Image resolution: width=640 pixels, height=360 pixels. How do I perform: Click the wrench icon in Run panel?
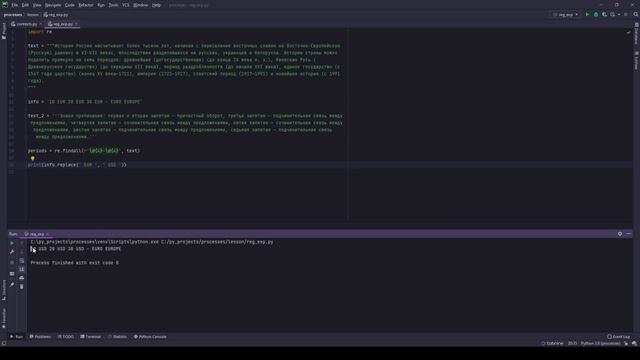pos(12,252)
